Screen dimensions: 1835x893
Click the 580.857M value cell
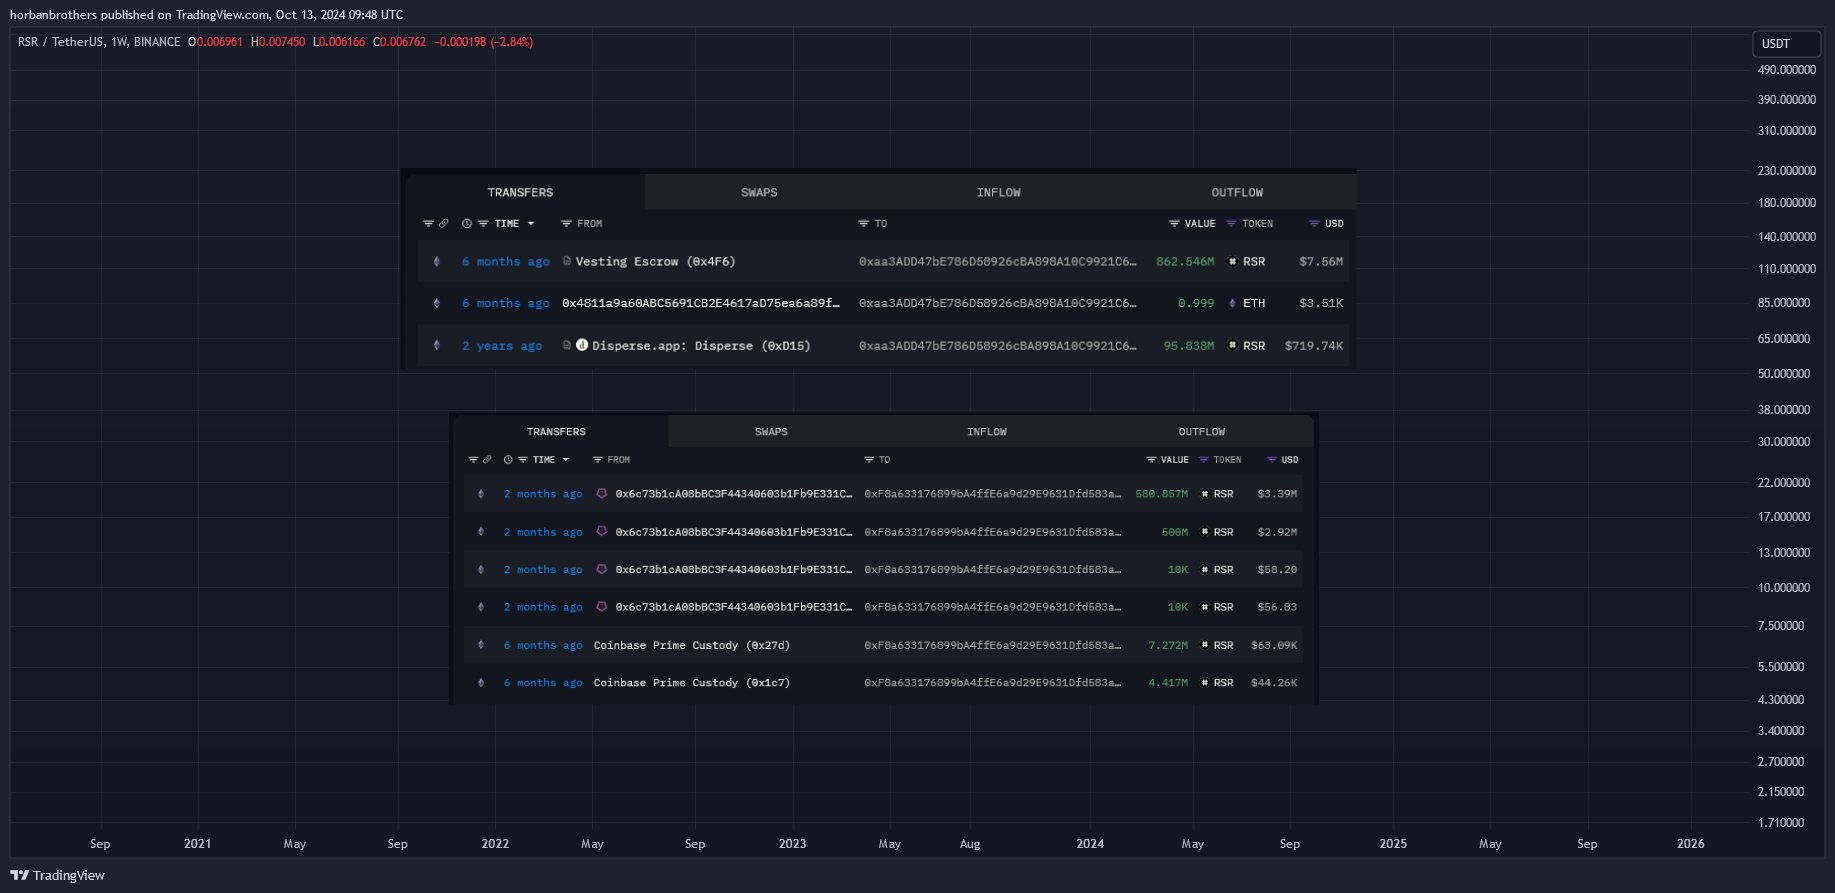click(x=1161, y=494)
